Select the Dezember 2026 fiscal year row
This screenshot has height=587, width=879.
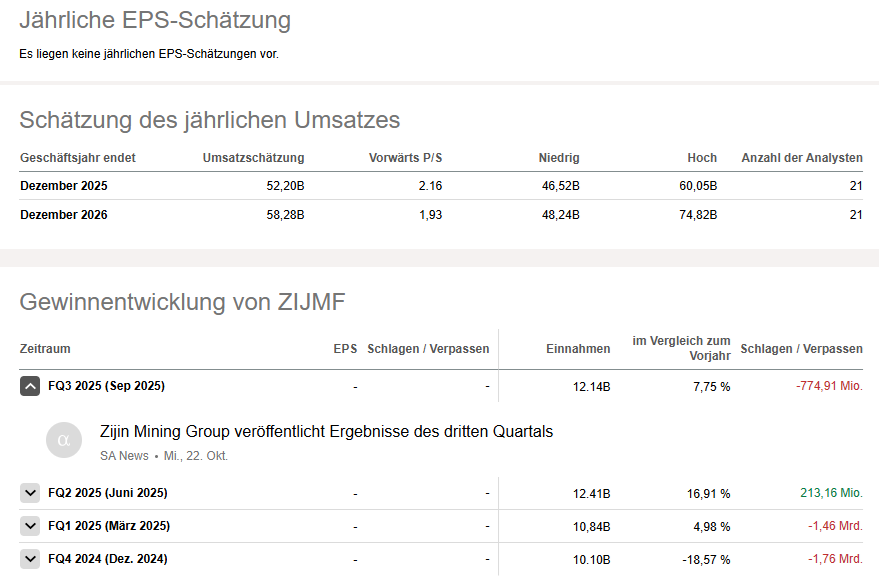64,215
